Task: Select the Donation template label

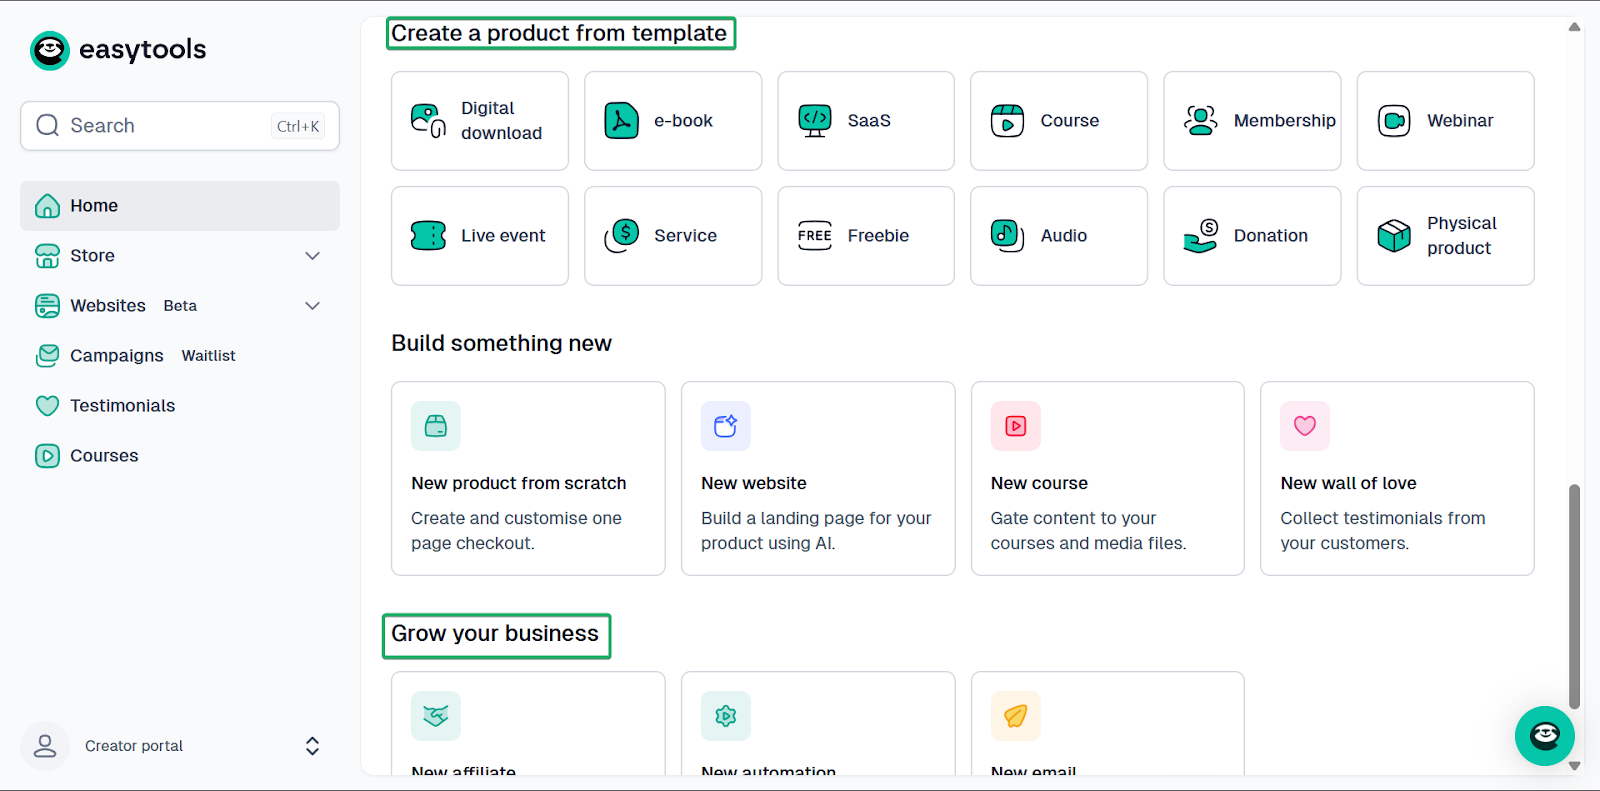Action: [x=1270, y=236]
